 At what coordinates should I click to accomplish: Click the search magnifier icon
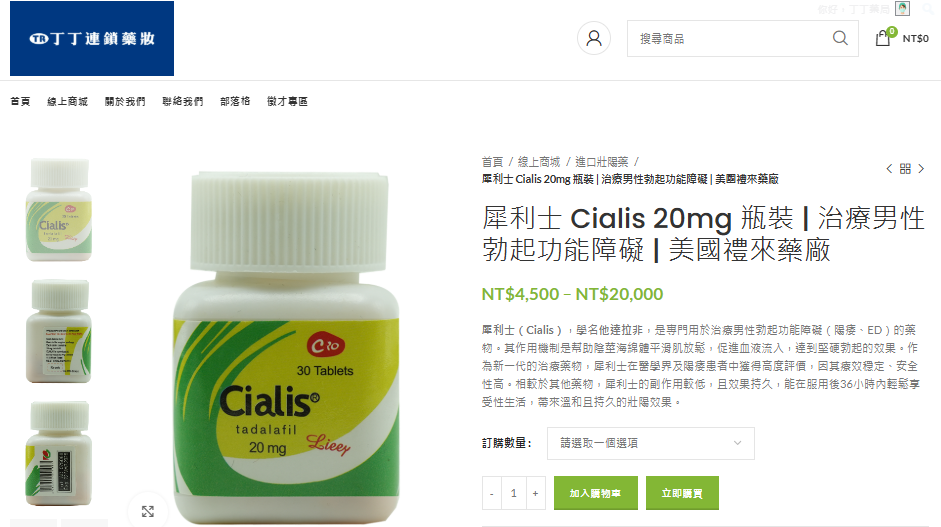click(840, 38)
